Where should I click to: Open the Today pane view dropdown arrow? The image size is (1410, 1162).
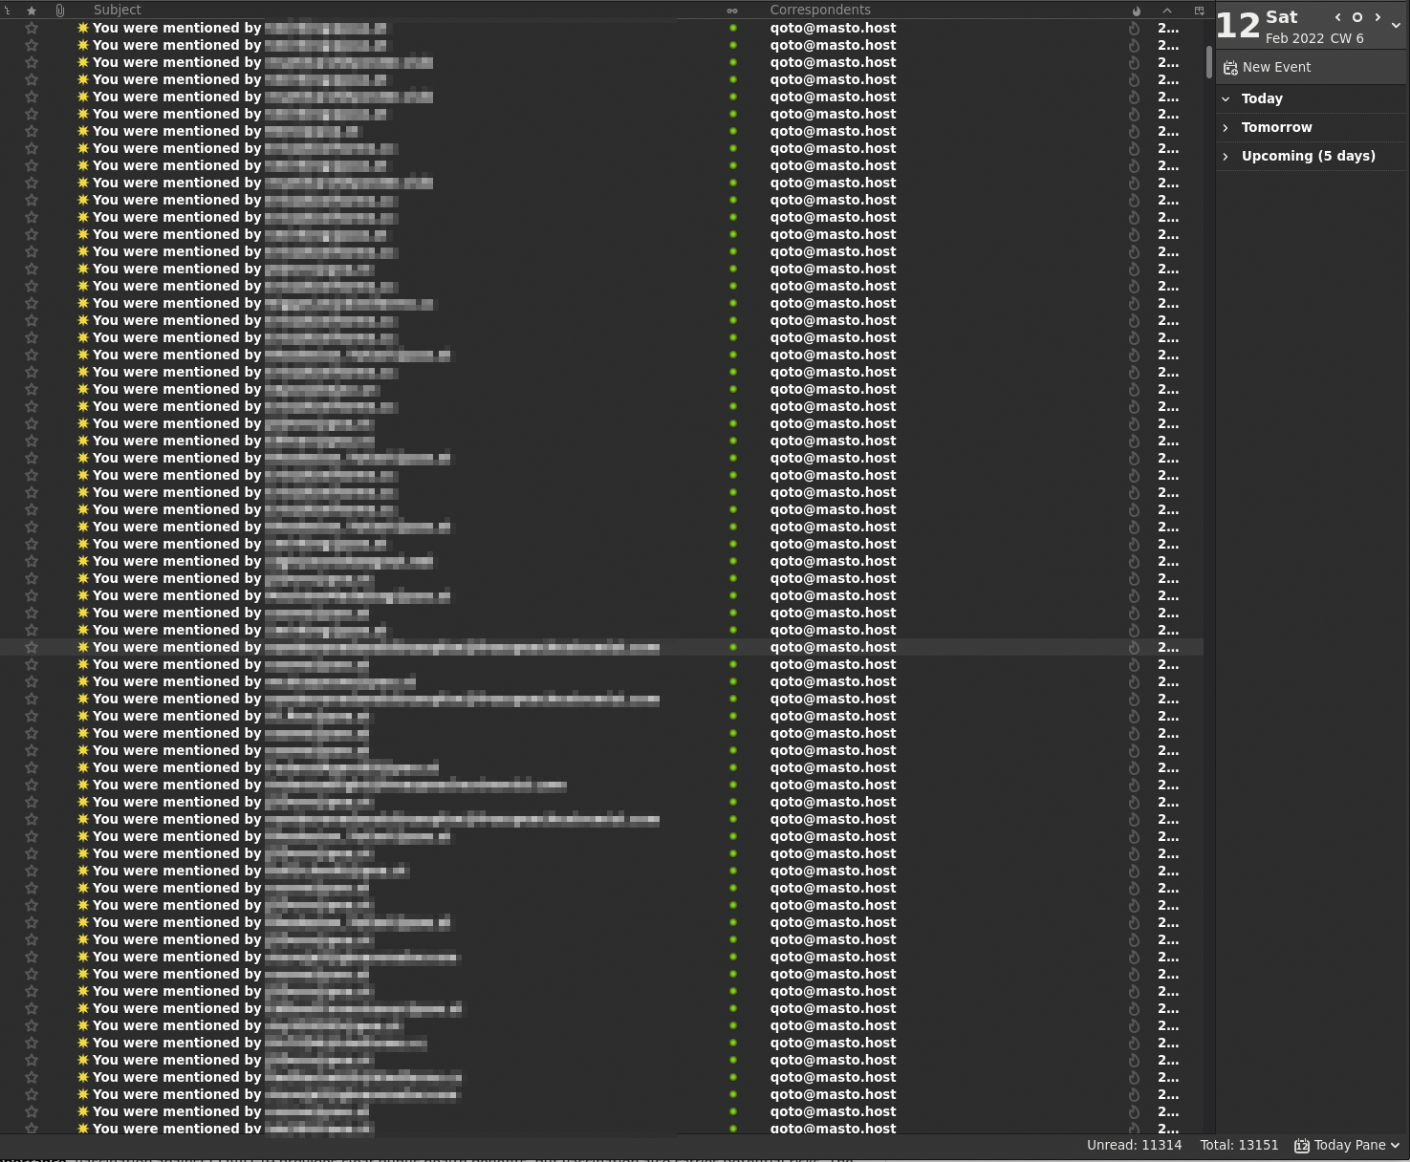[x=1396, y=26]
